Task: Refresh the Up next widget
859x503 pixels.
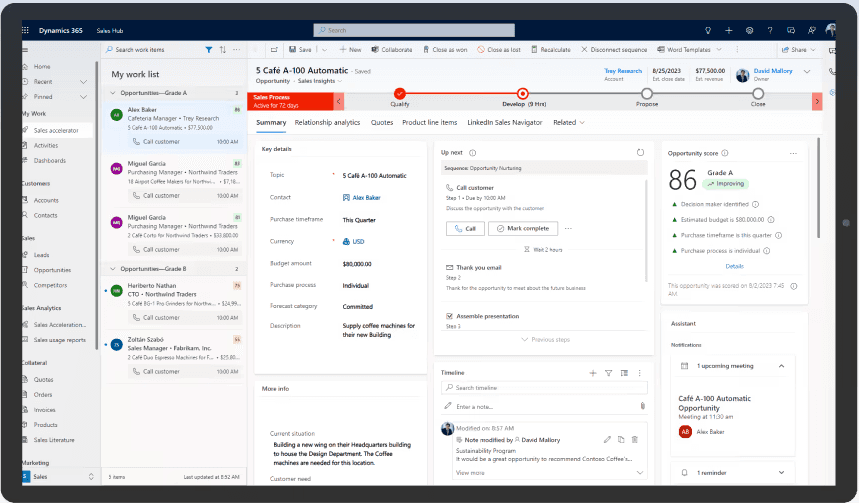Action: pyautogui.click(x=640, y=152)
